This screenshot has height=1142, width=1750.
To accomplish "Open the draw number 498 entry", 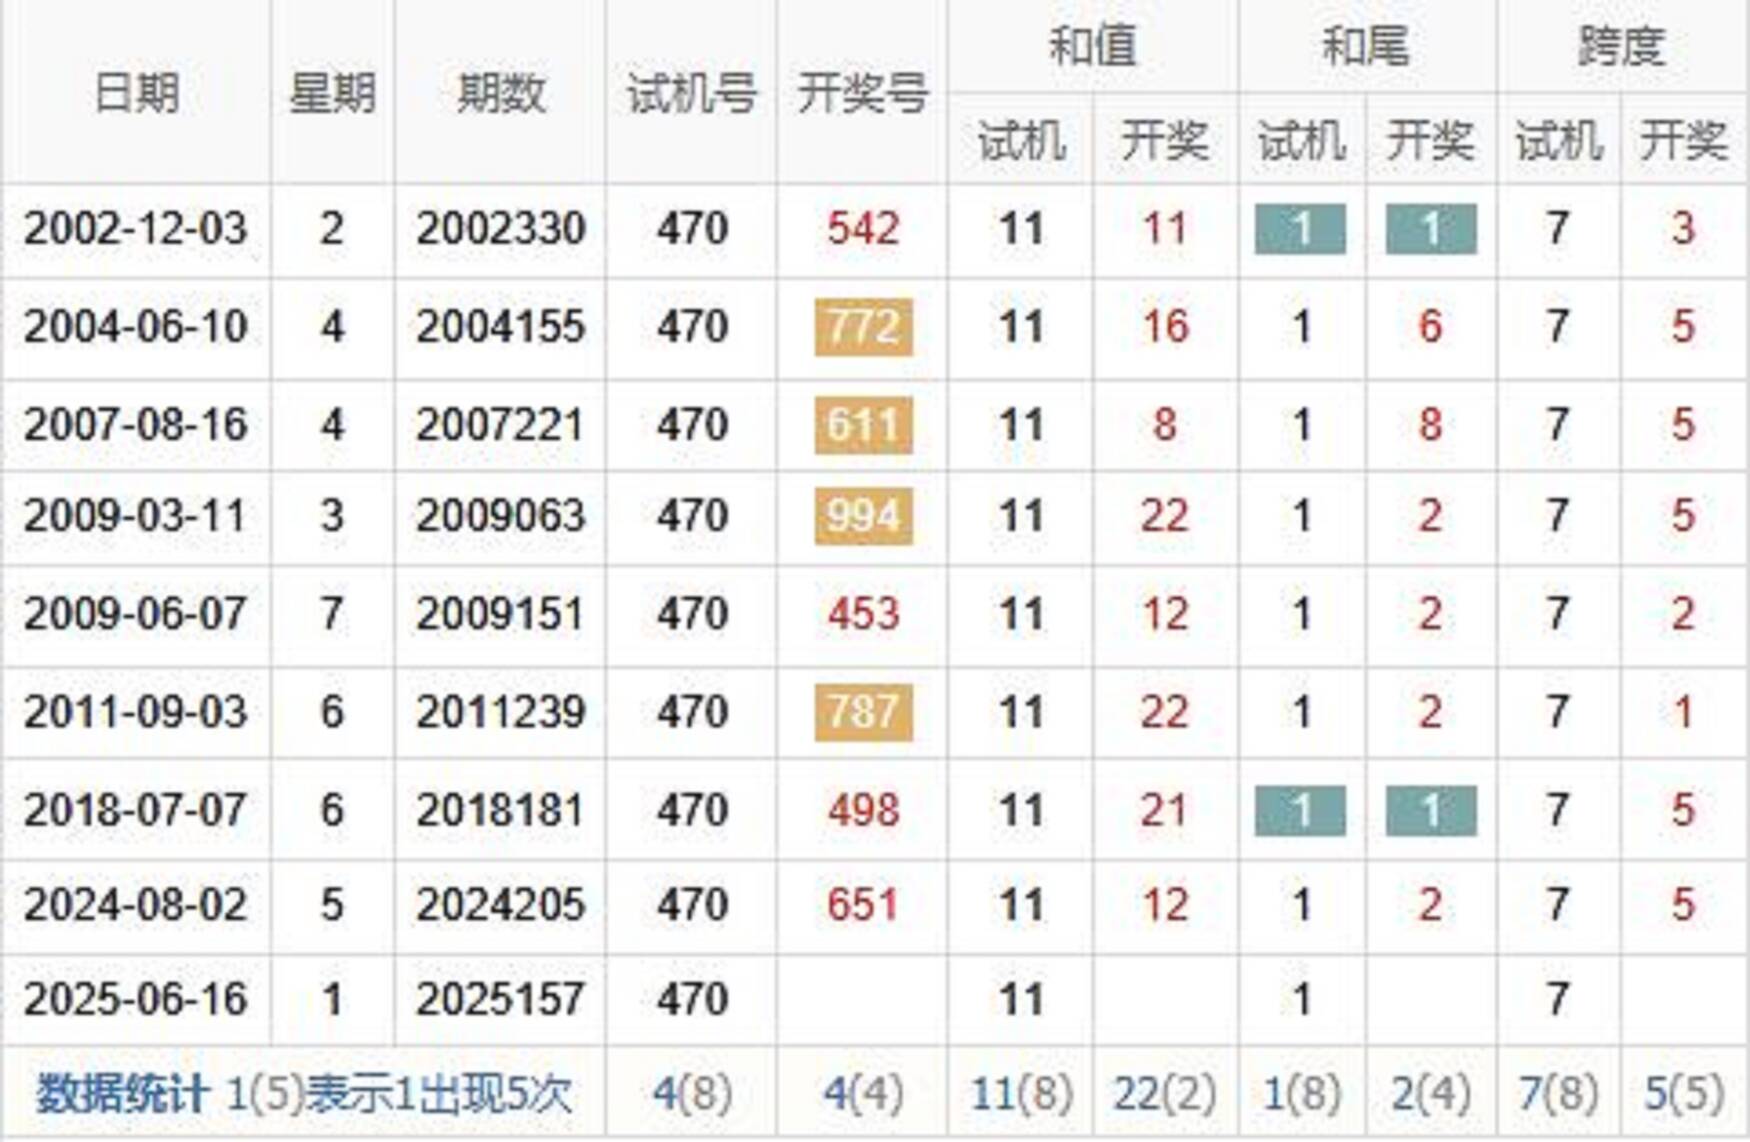I will click(x=863, y=810).
